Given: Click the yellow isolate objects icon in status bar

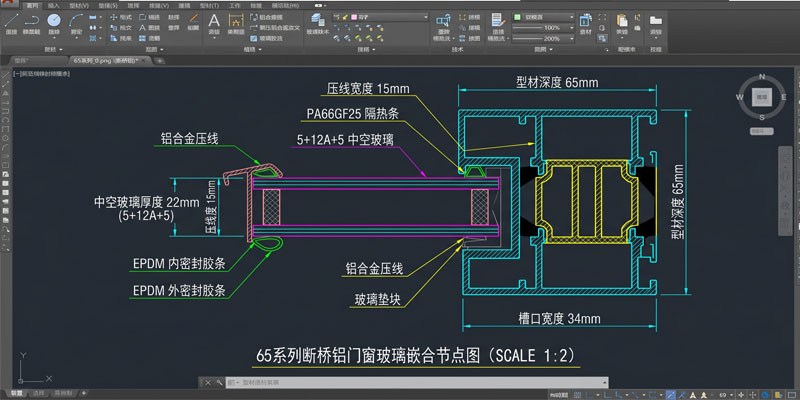Looking at the screenshot, I should point(779,394).
